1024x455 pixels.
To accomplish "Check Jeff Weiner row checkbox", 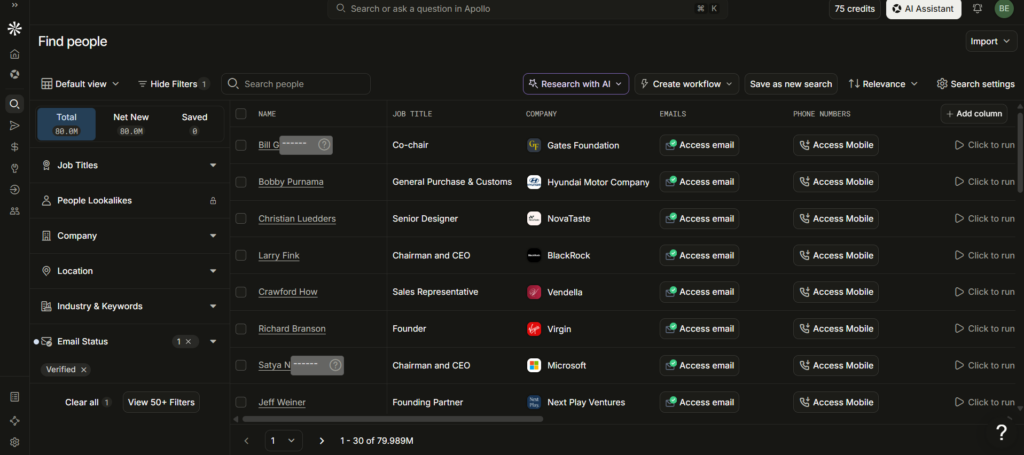I will pyautogui.click(x=241, y=402).
